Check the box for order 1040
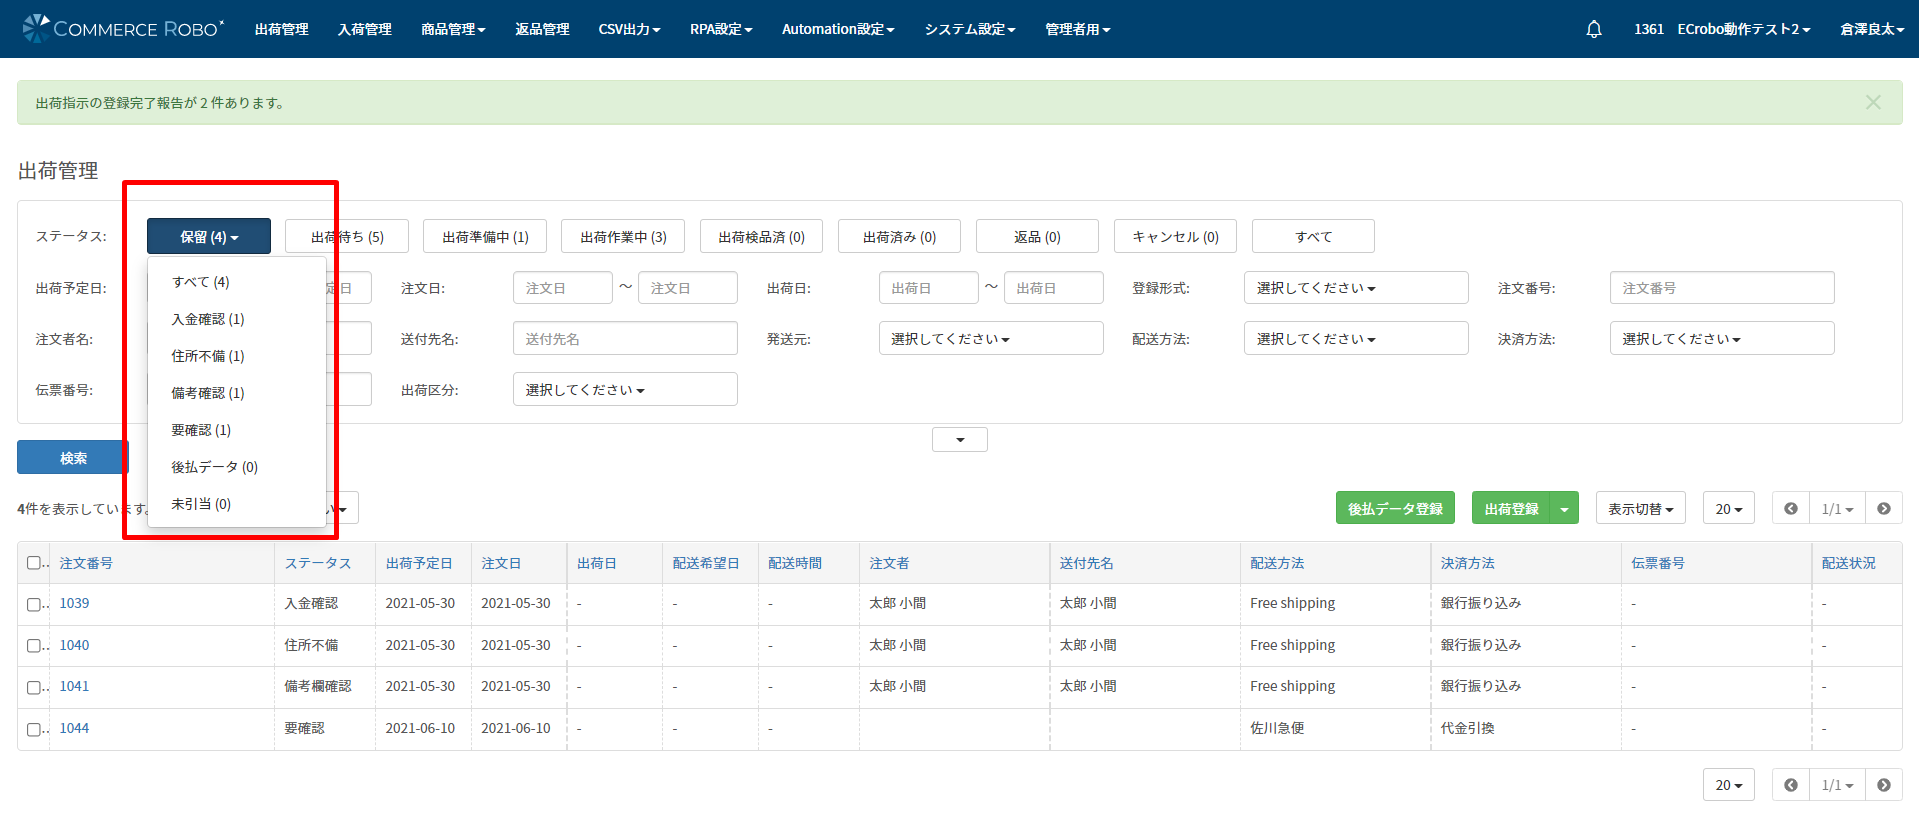 point(34,646)
